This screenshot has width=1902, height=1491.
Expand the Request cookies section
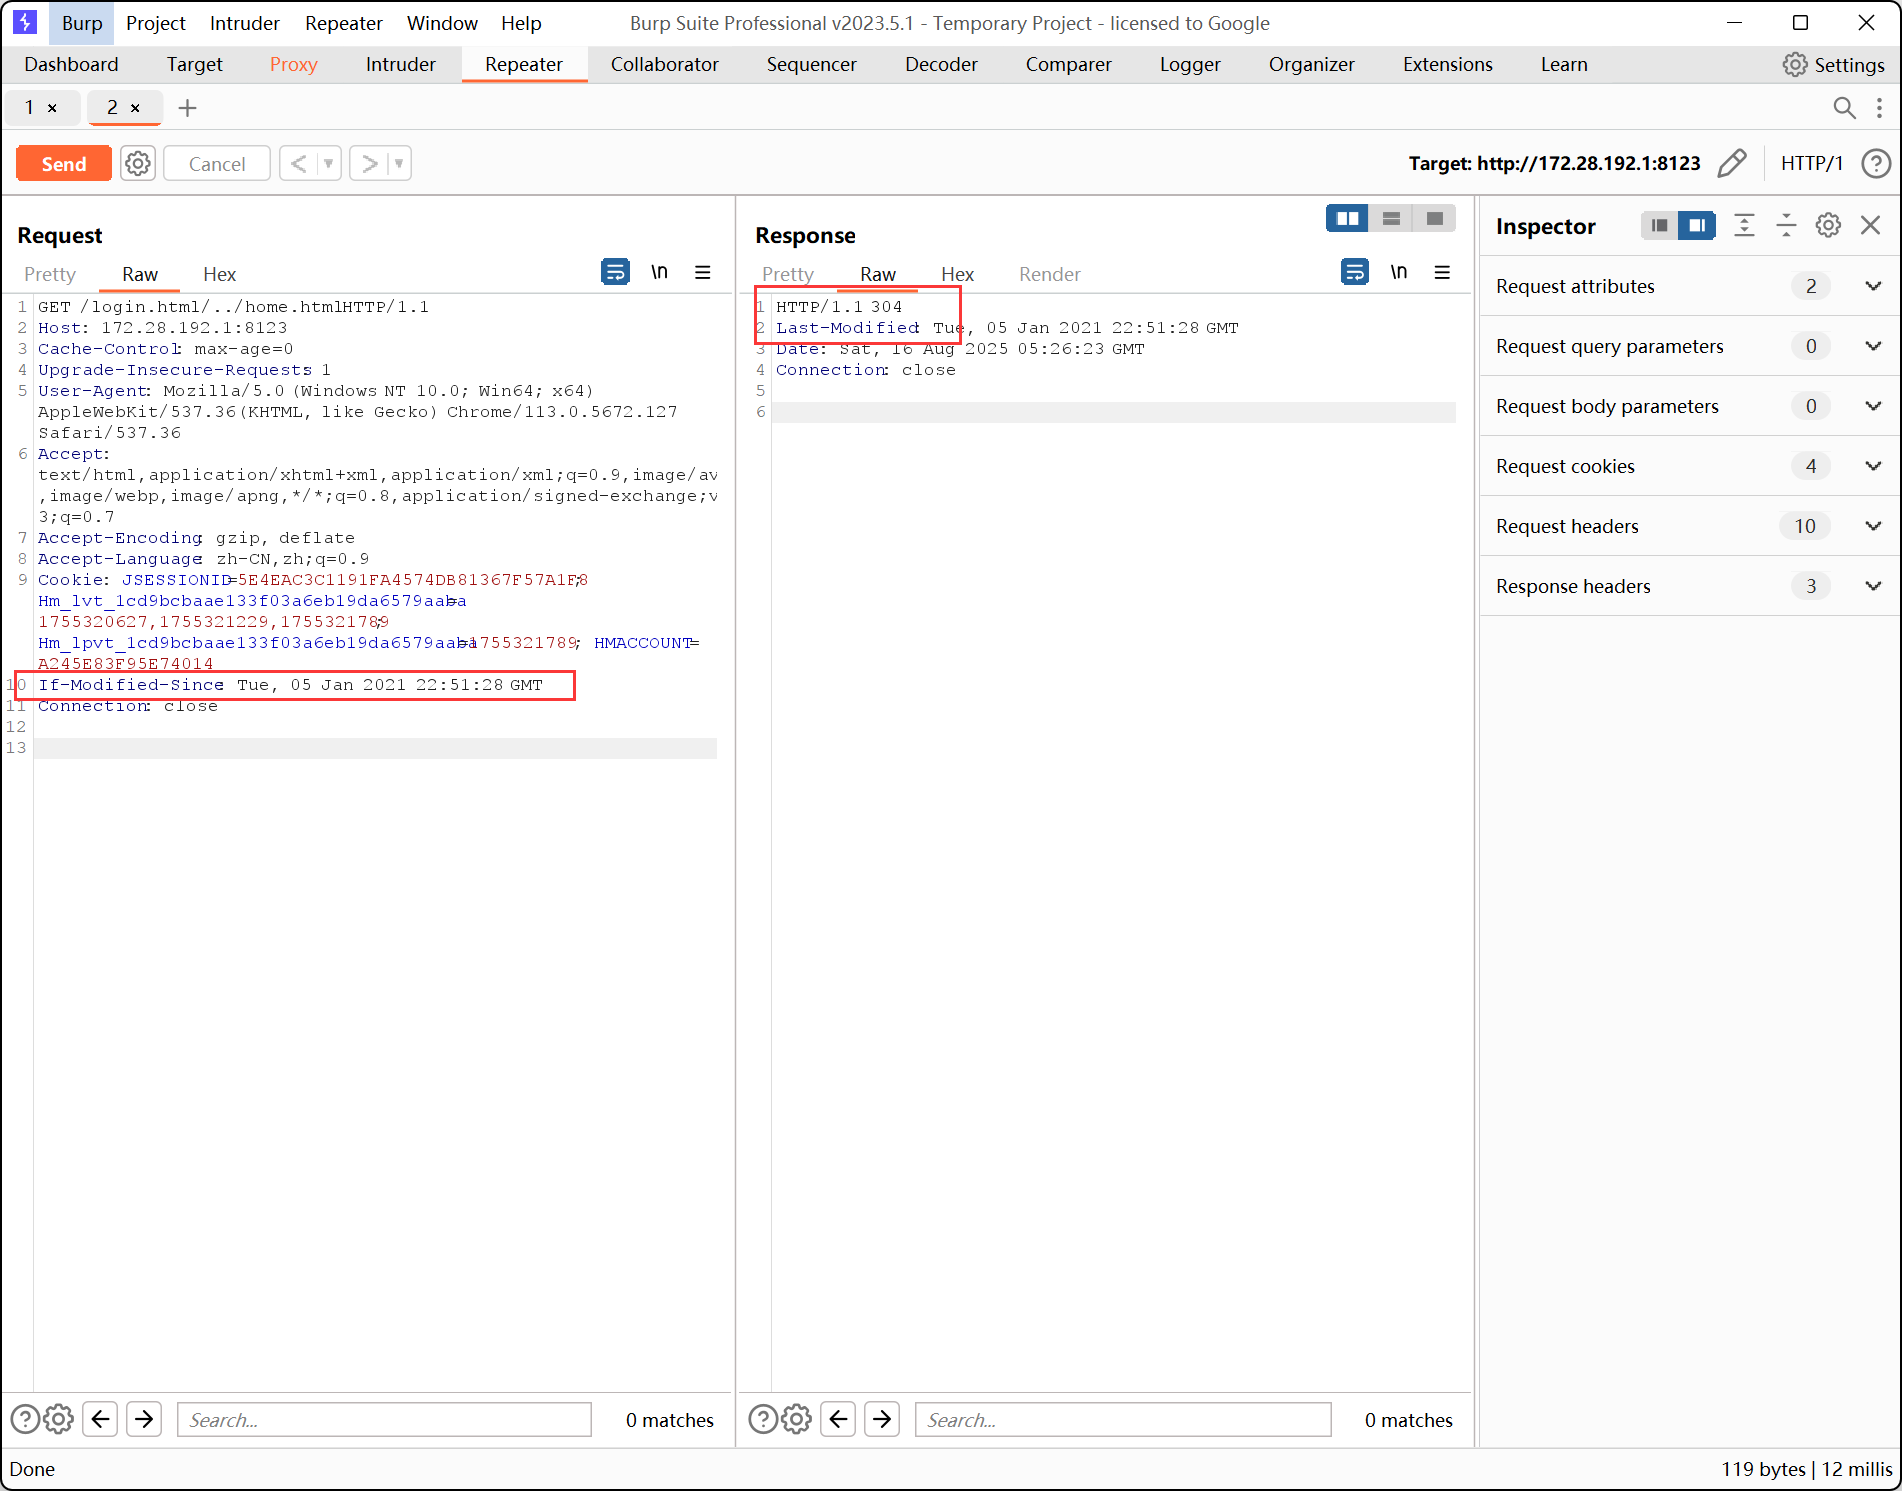pyautogui.click(x=1689, y=466)
